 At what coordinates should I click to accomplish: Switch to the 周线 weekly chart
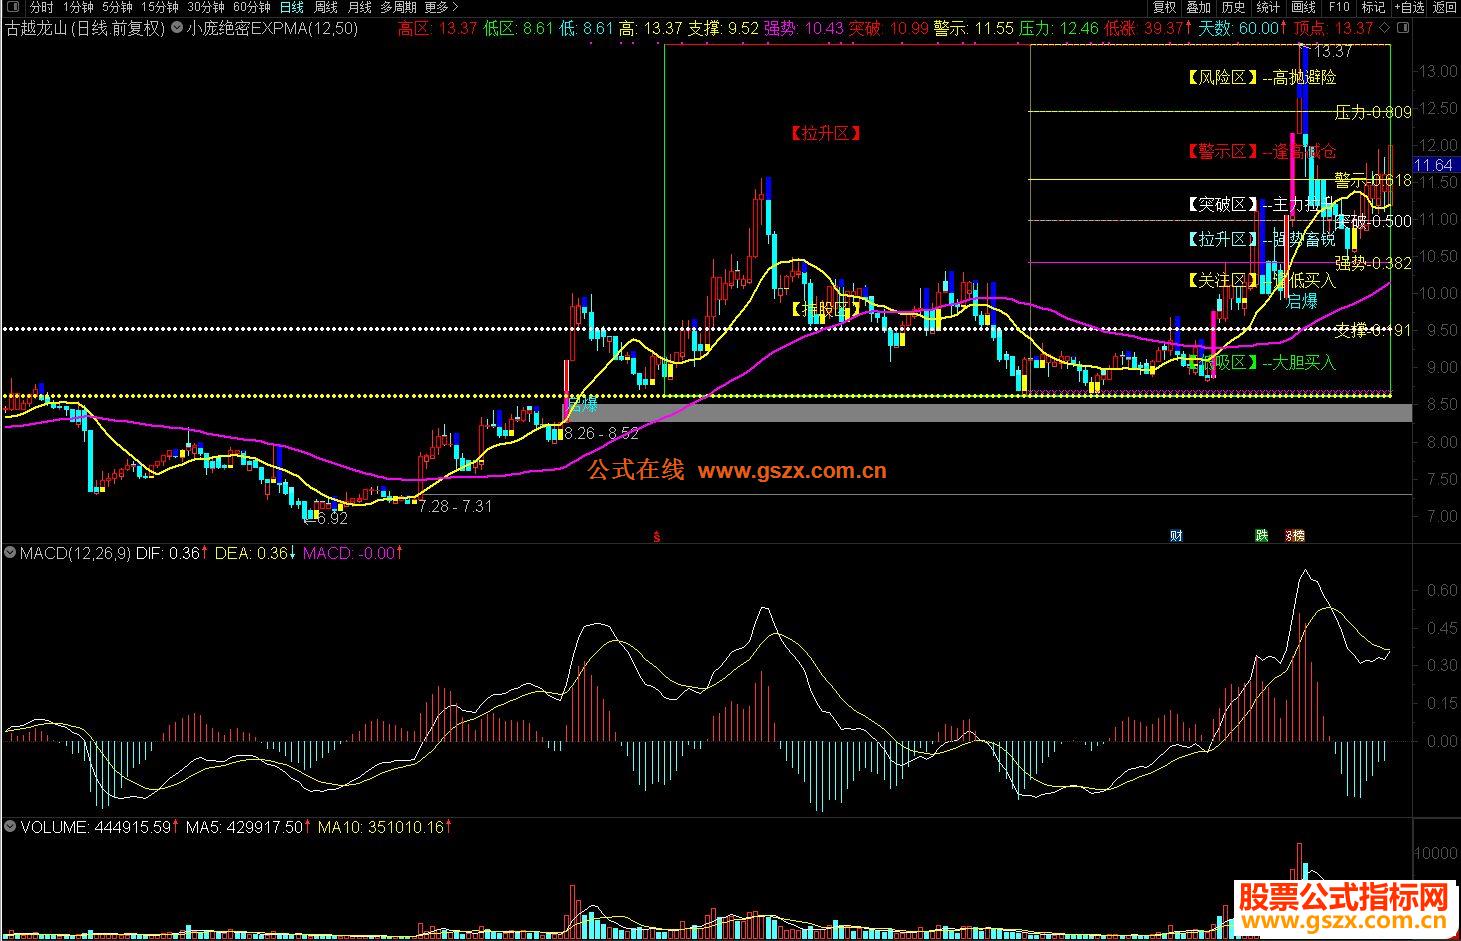click(326, 7)
